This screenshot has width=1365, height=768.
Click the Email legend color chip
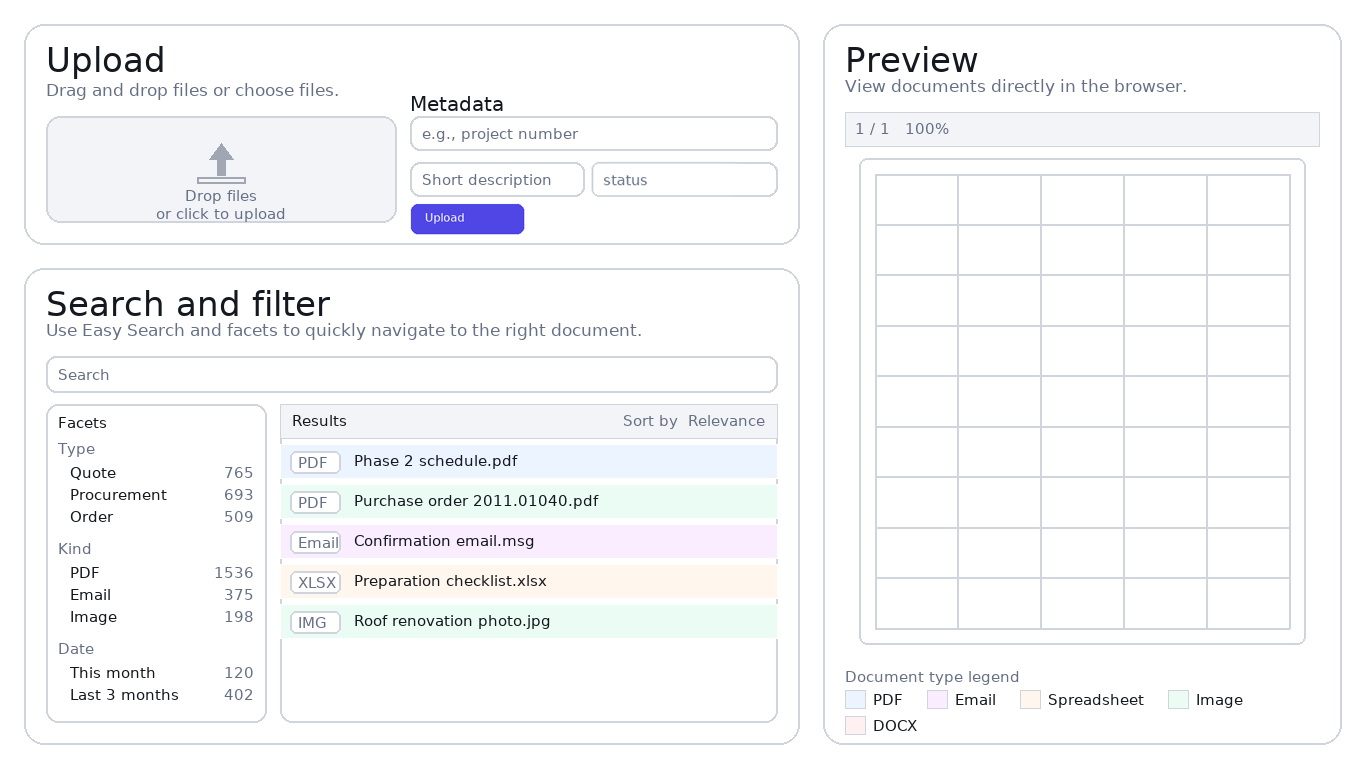[x=936, y=699]
